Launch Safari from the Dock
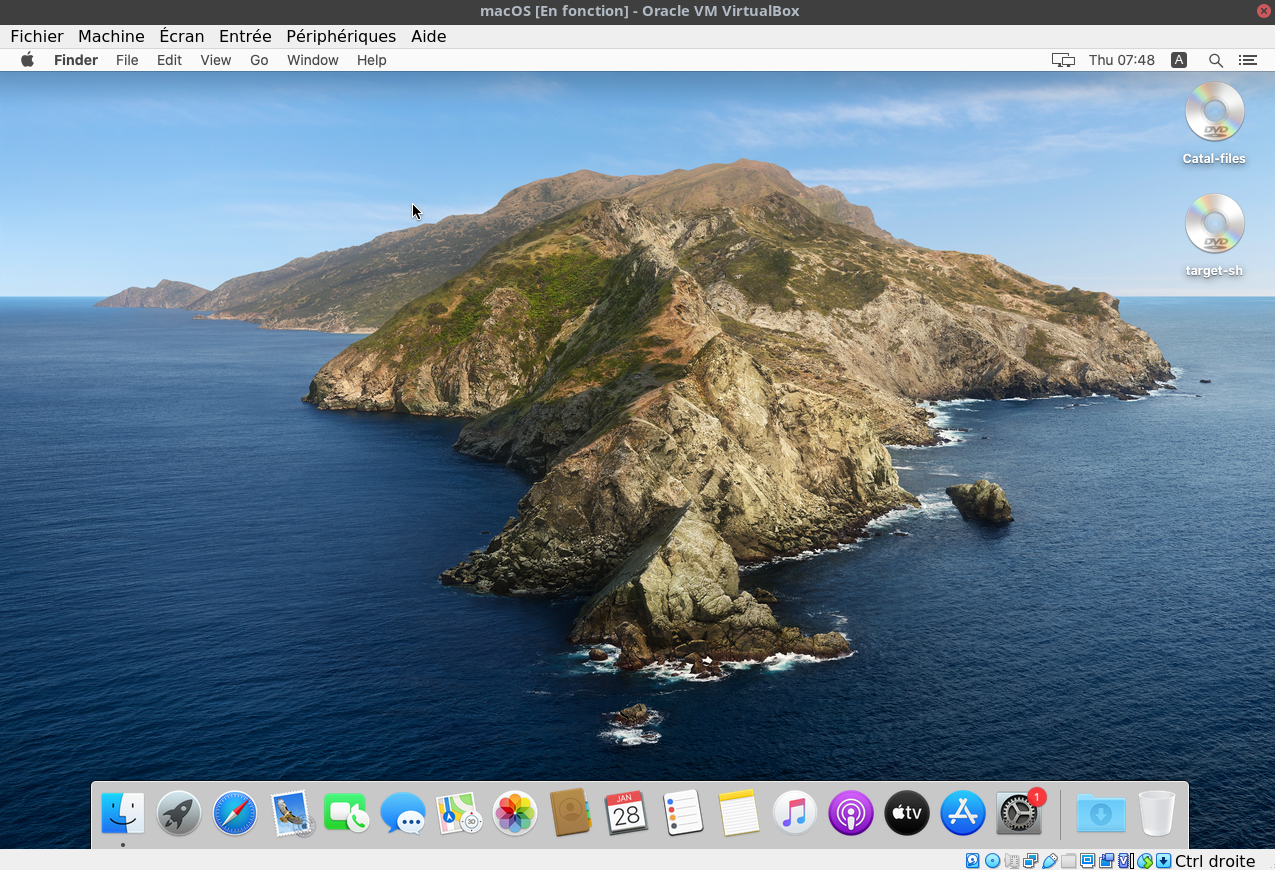 click(235, 813)
